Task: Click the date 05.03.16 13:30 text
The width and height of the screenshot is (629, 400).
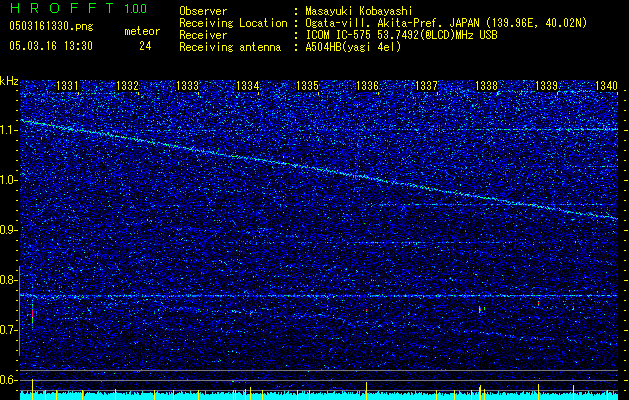Action: click(x=51, y=46)
